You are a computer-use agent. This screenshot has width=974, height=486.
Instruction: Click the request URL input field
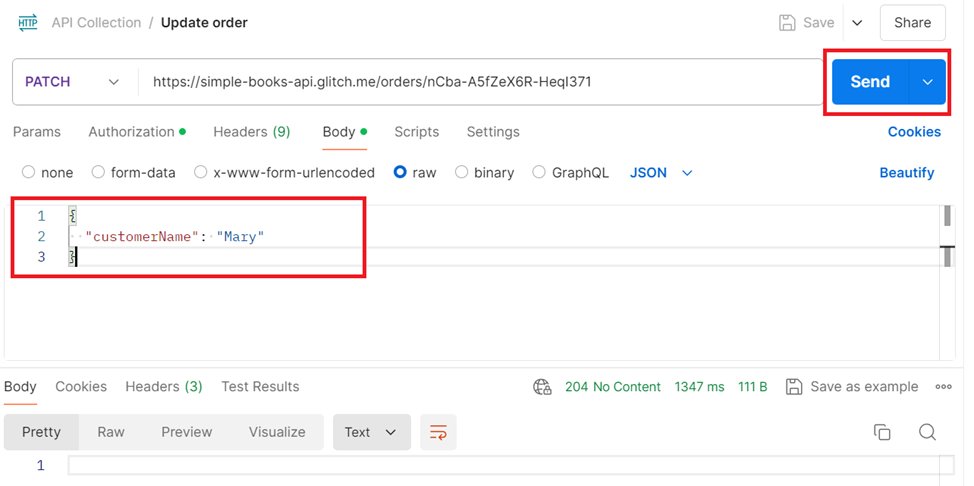coord(480,82)
